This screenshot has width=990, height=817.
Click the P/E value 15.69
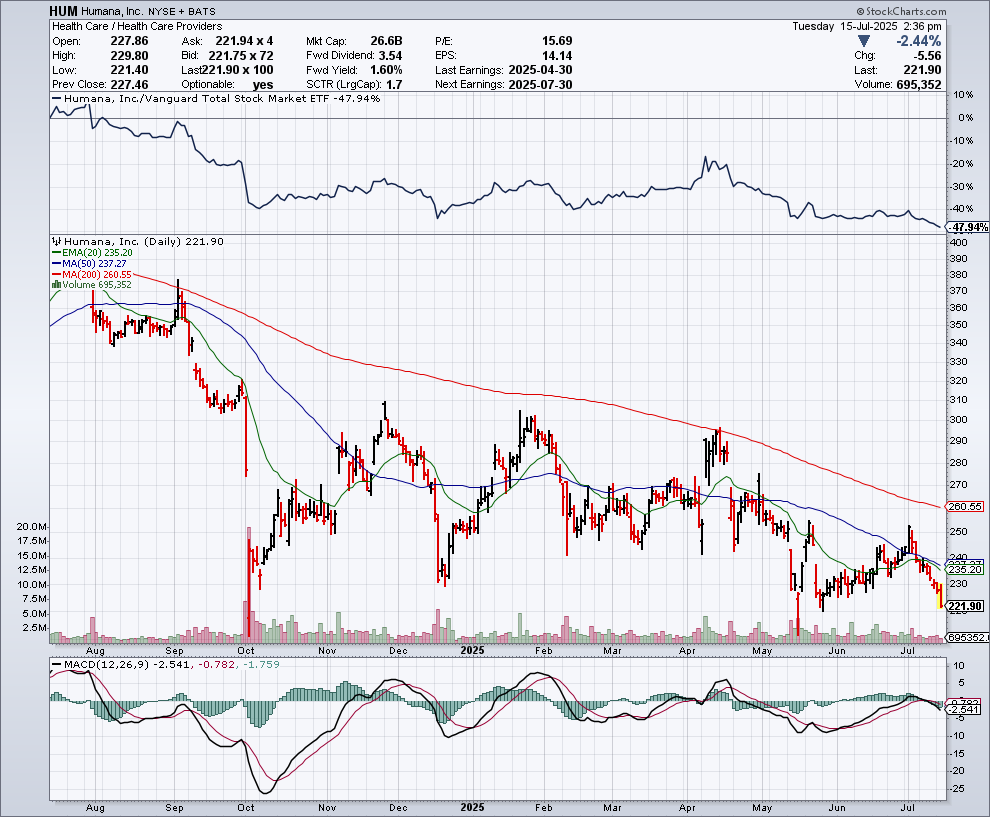point(557,41)
